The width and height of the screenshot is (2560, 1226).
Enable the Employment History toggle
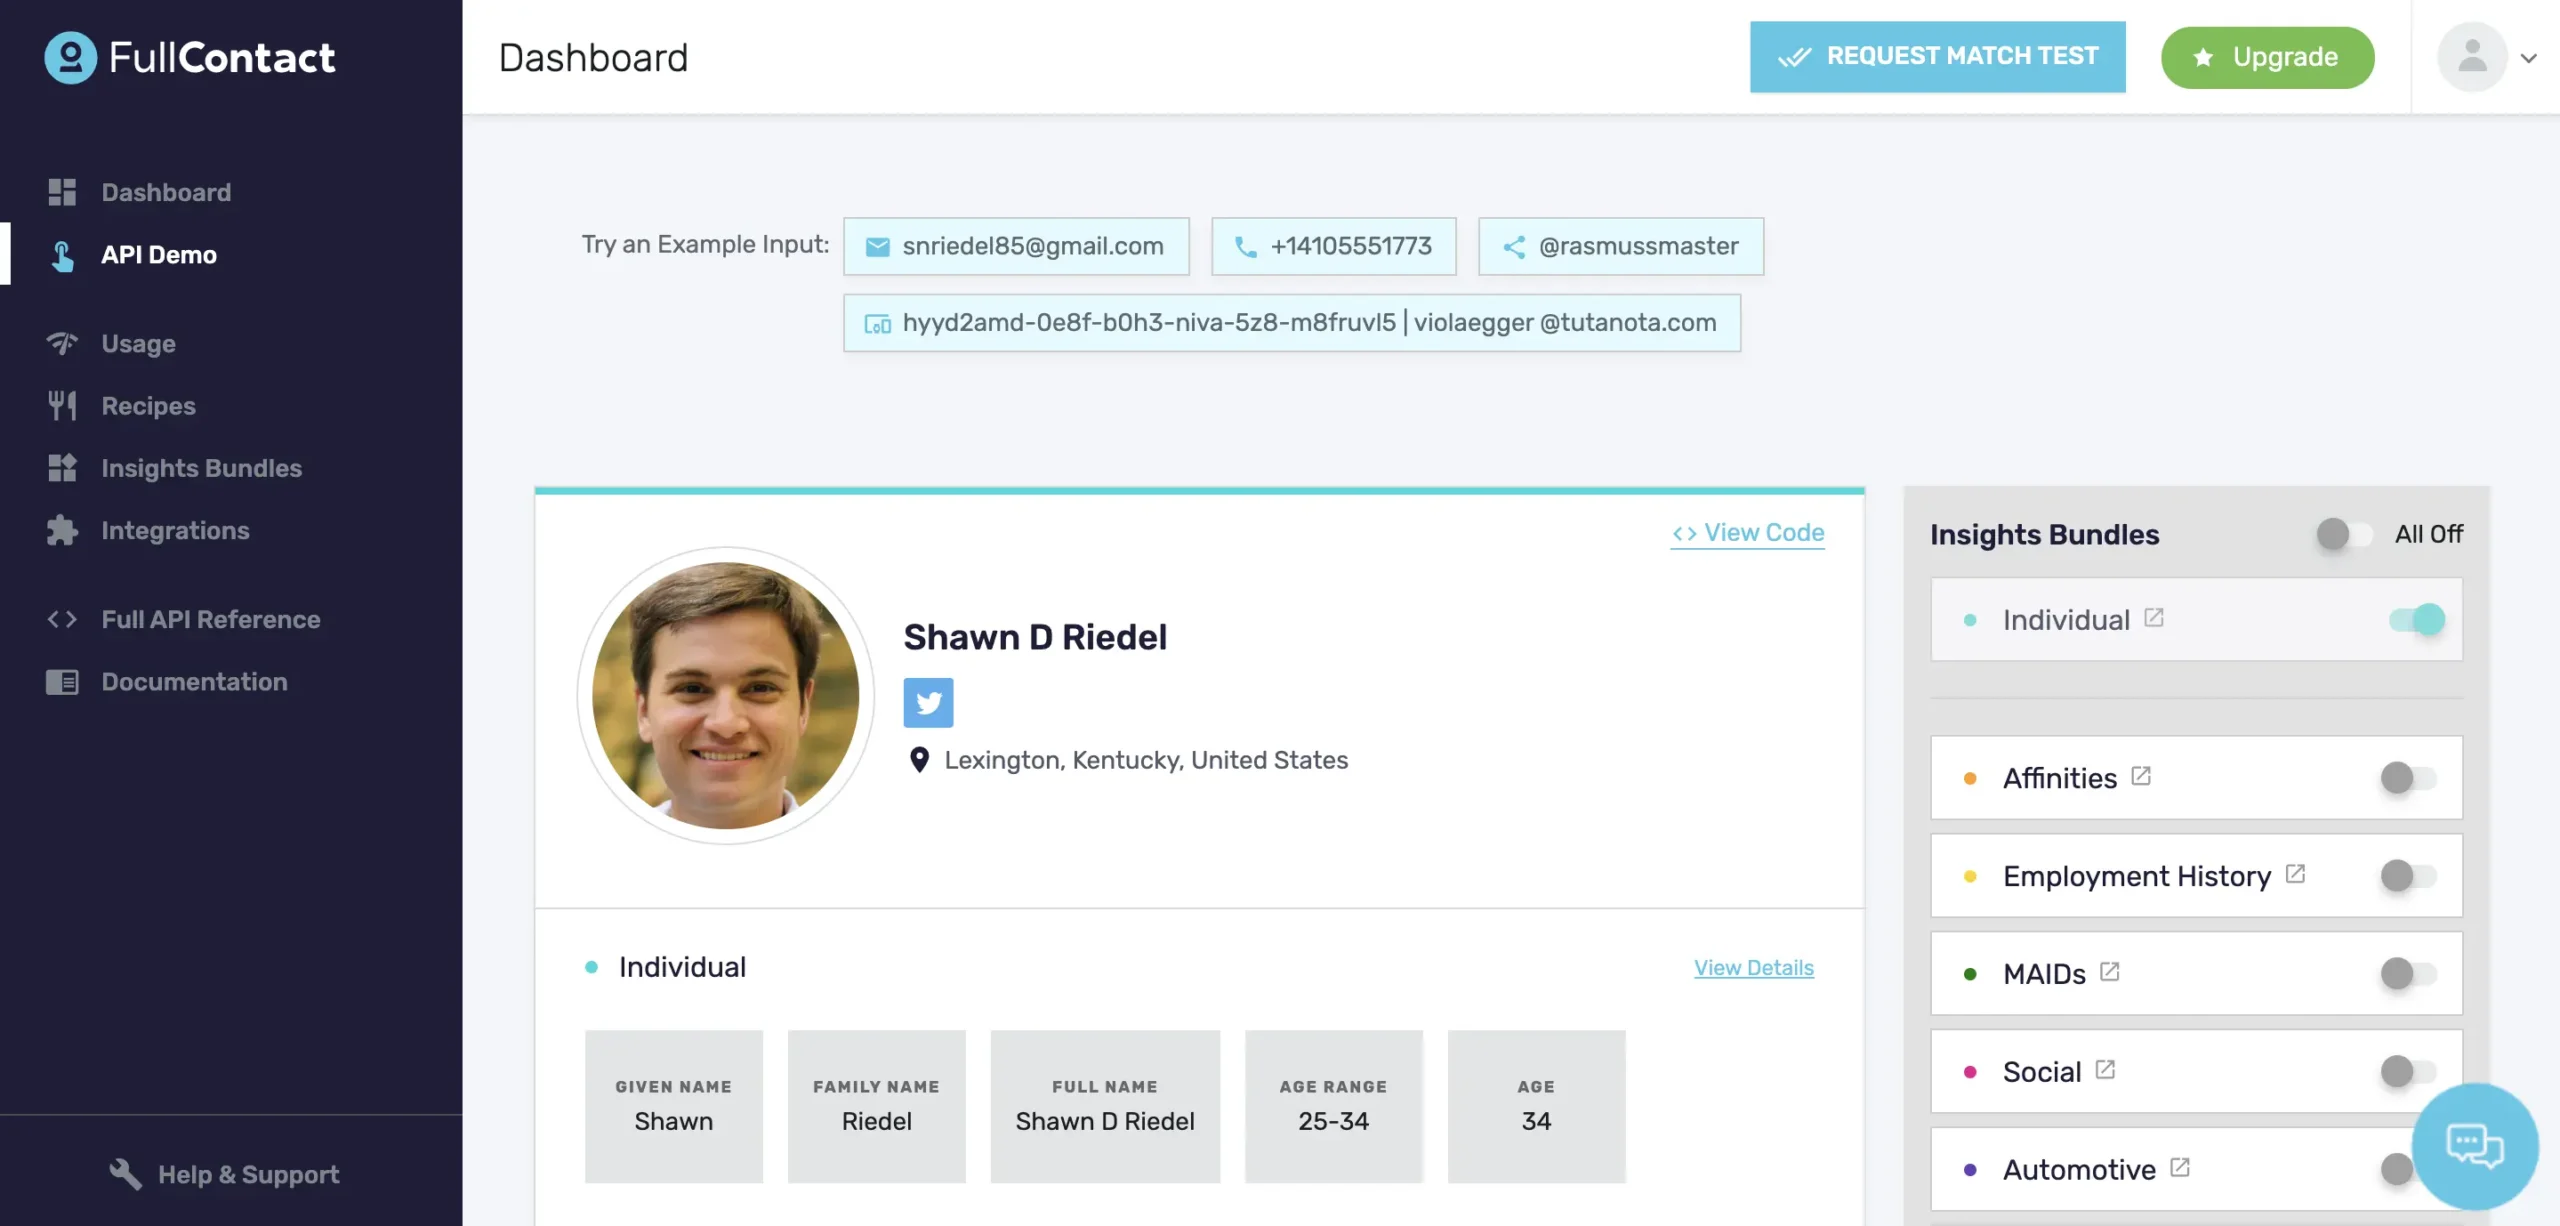click(x=2408, y=876)
